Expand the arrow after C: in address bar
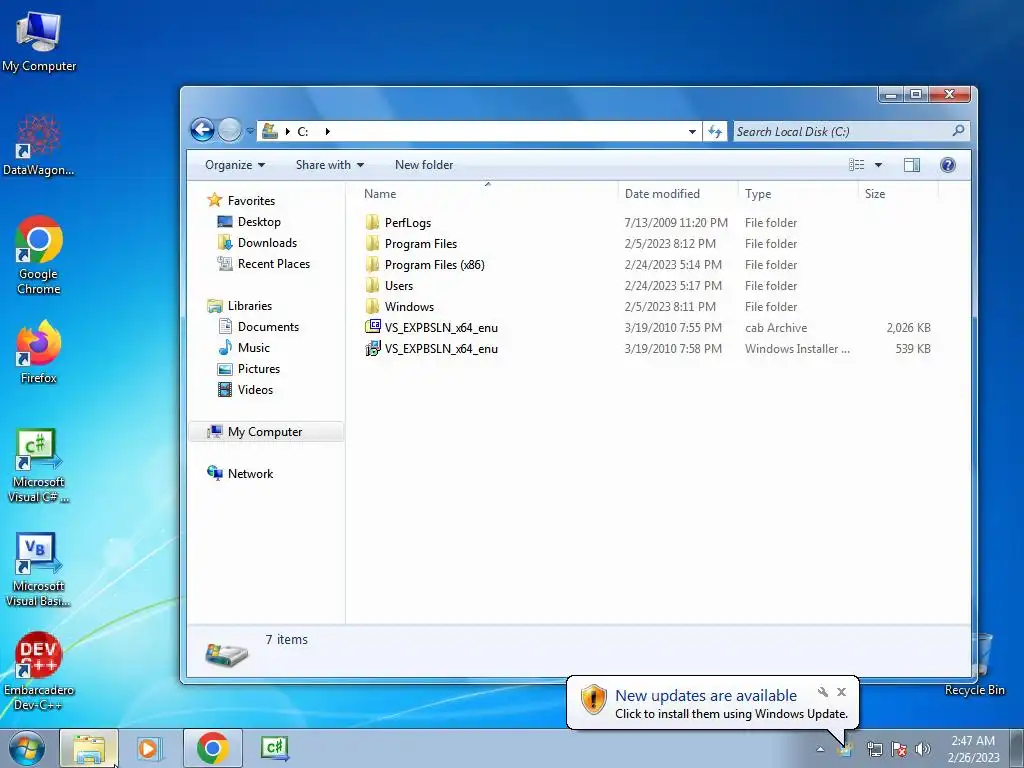This screenshot has width=1024, height=768. pos(327,131)
